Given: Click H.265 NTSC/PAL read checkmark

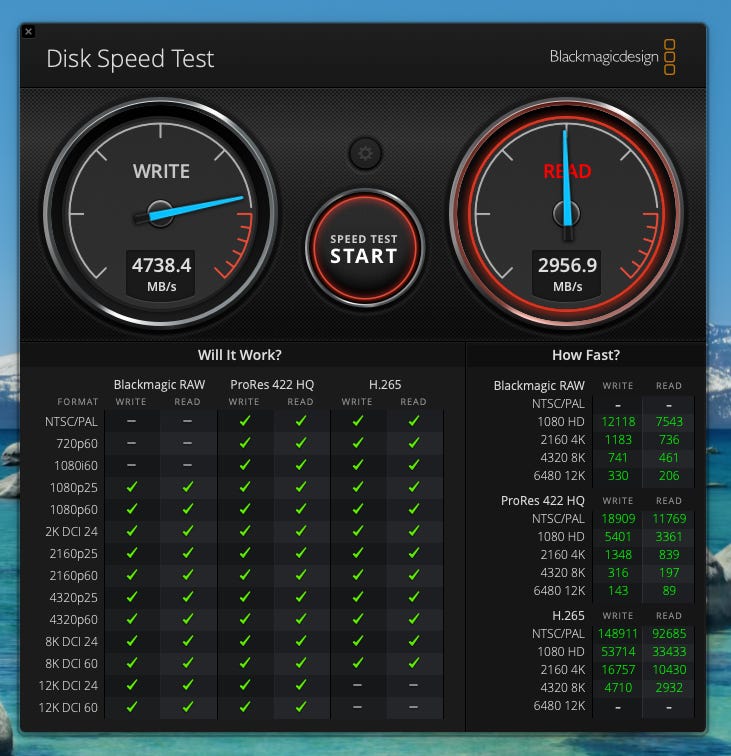Looking at the screenshot, I should pyautogui.click(x=413, y=421).
